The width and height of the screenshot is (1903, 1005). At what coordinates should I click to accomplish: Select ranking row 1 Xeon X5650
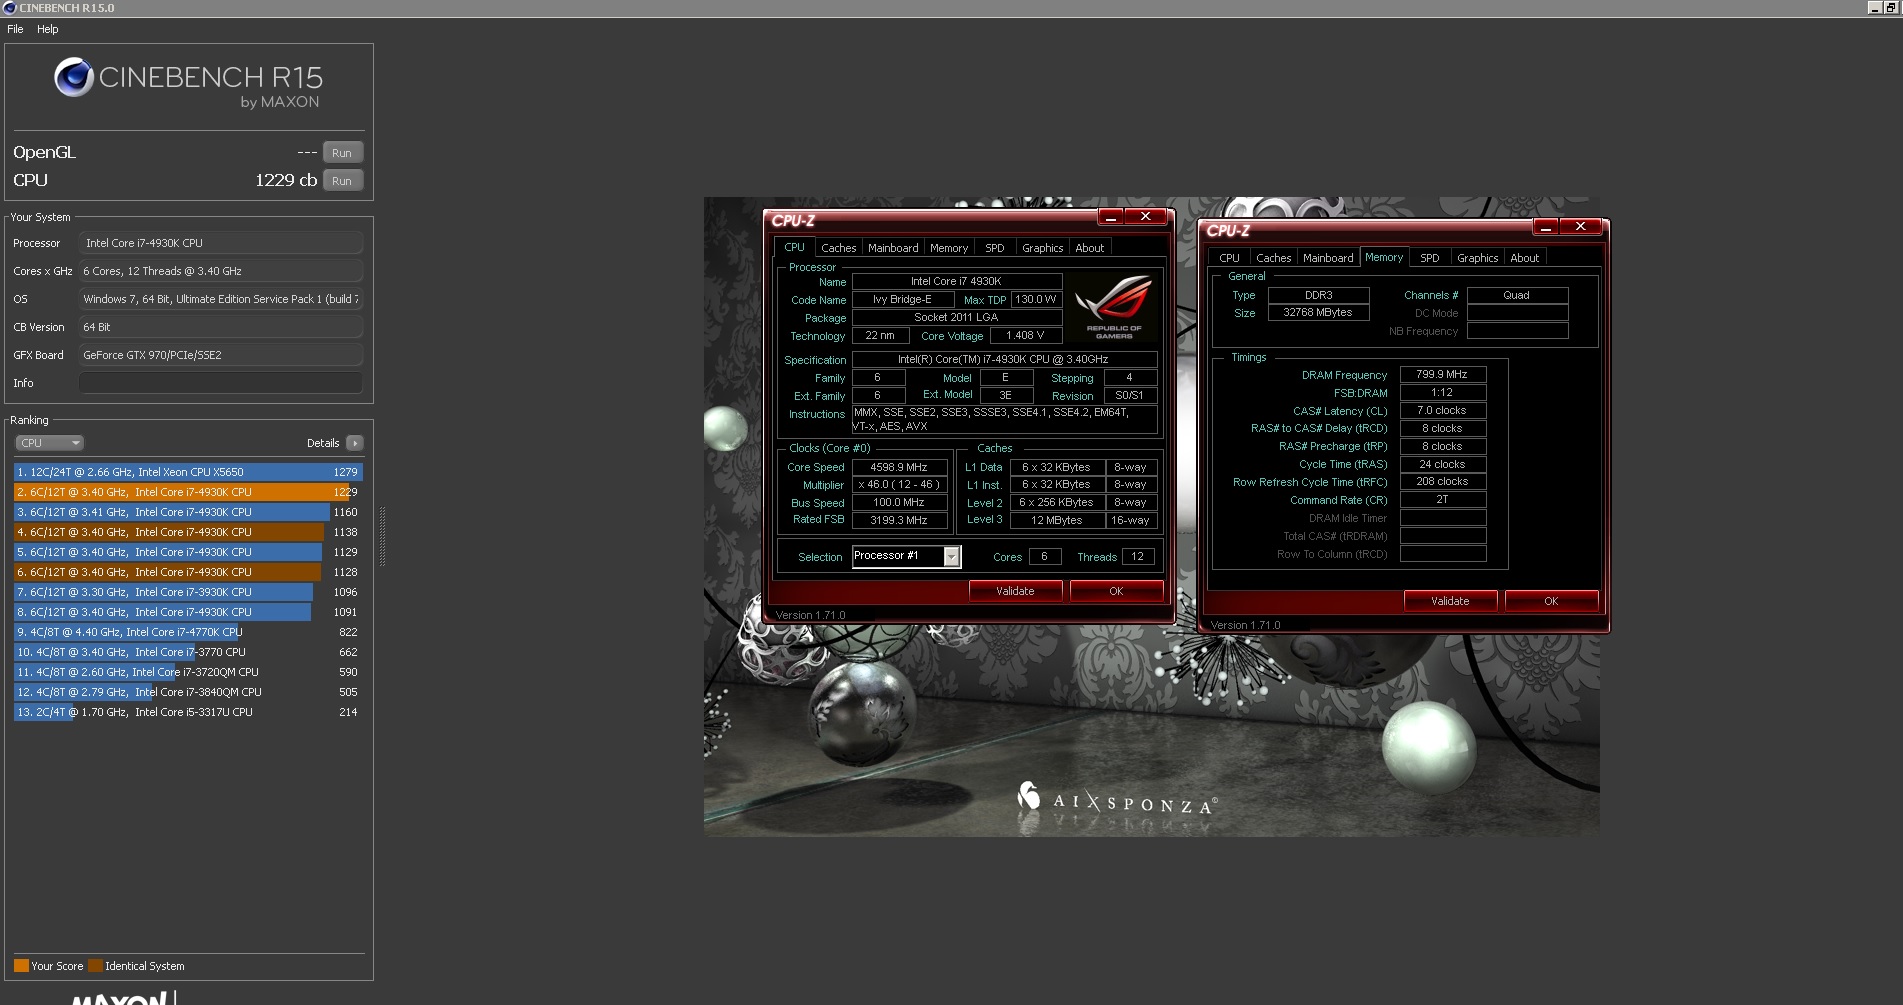188,472
